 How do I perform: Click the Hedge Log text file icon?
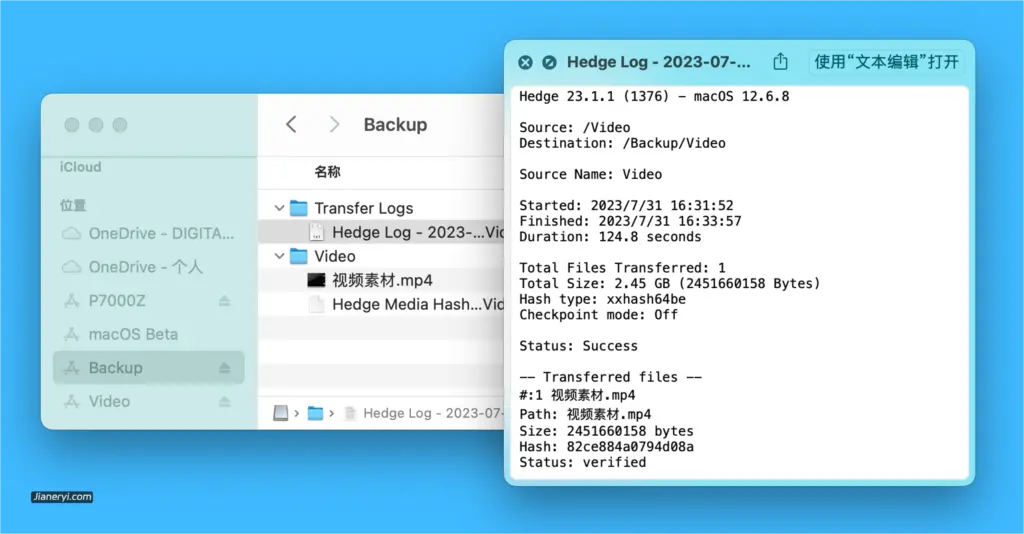[316, 232]
